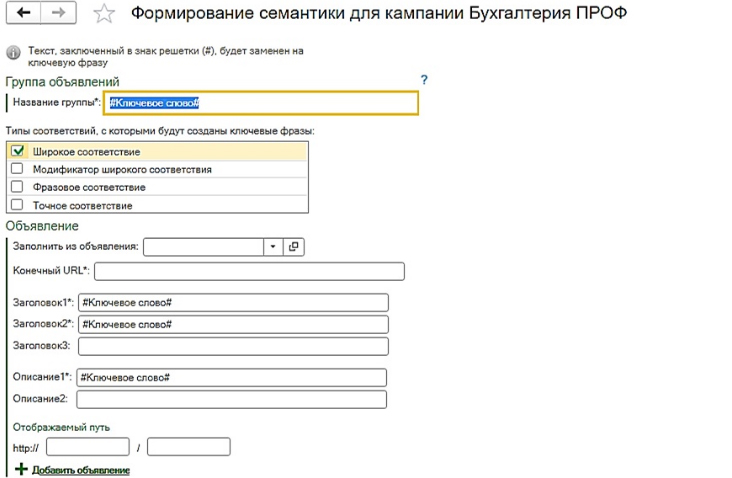Click into the Конечный URL field
This screenshot has width=732, height=478.
[249, 271]
